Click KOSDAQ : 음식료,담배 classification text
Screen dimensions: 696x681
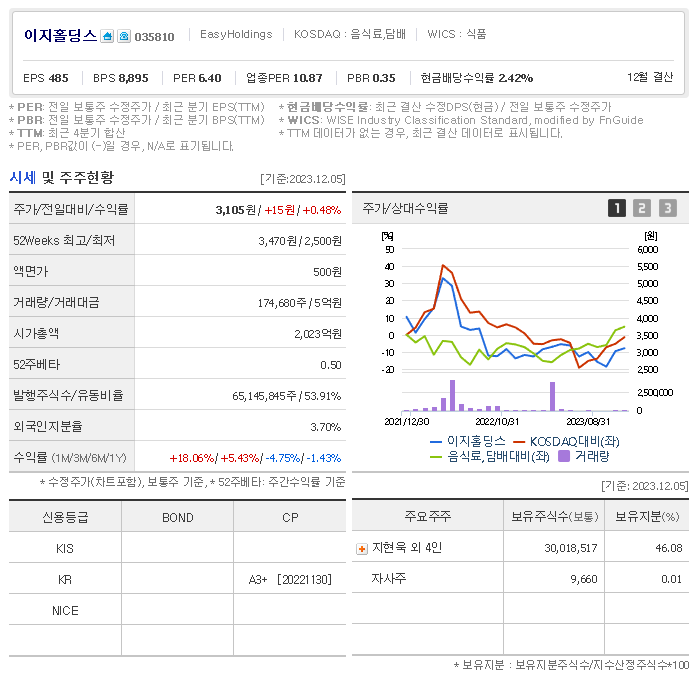350,34
